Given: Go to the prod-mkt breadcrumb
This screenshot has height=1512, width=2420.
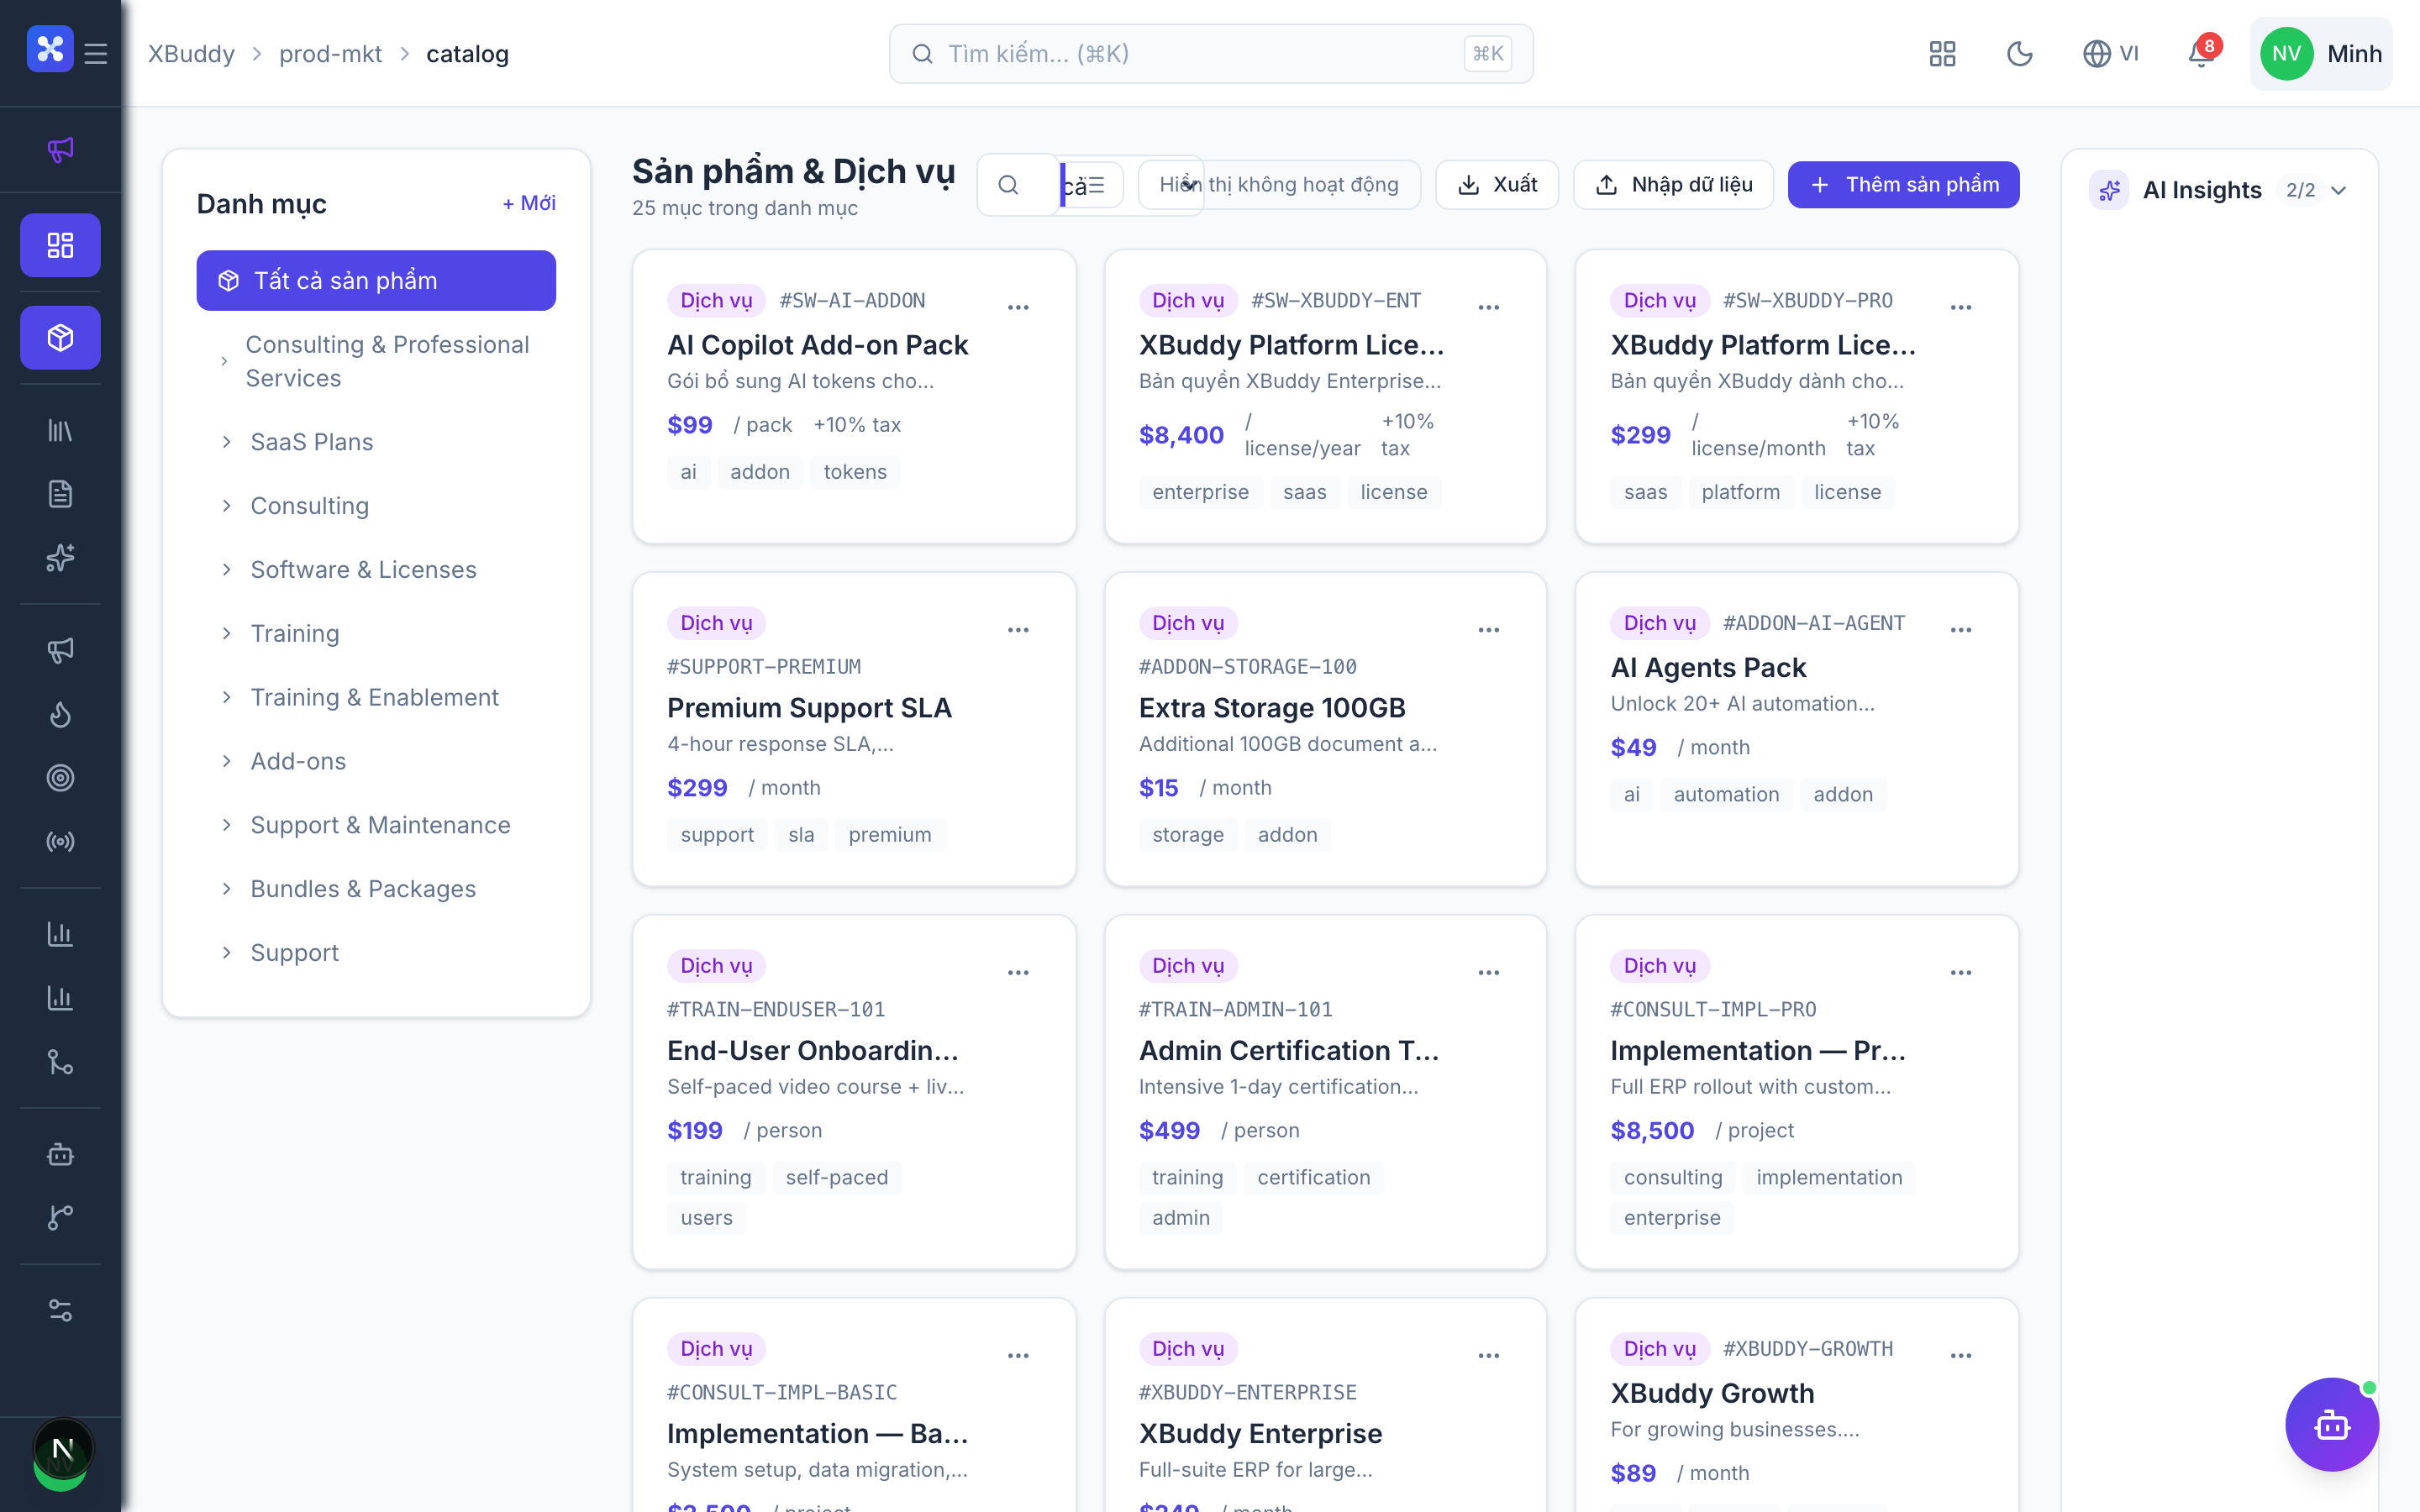Looking at the screenshot, I should click(x=330, y=54).
